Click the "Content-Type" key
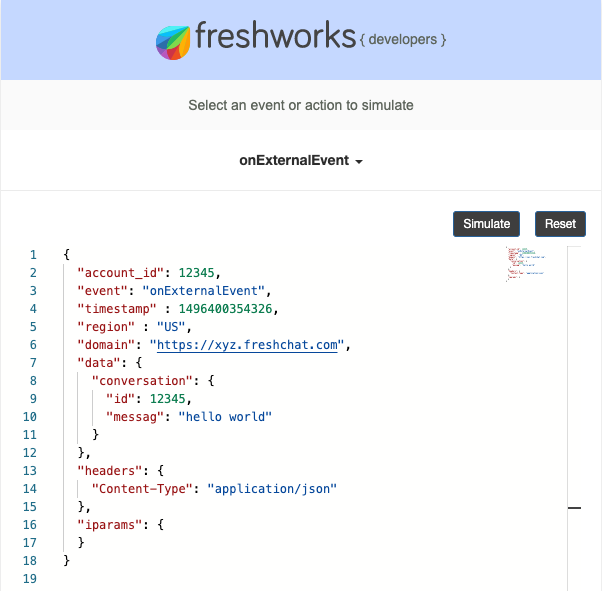 click(142, 489)
